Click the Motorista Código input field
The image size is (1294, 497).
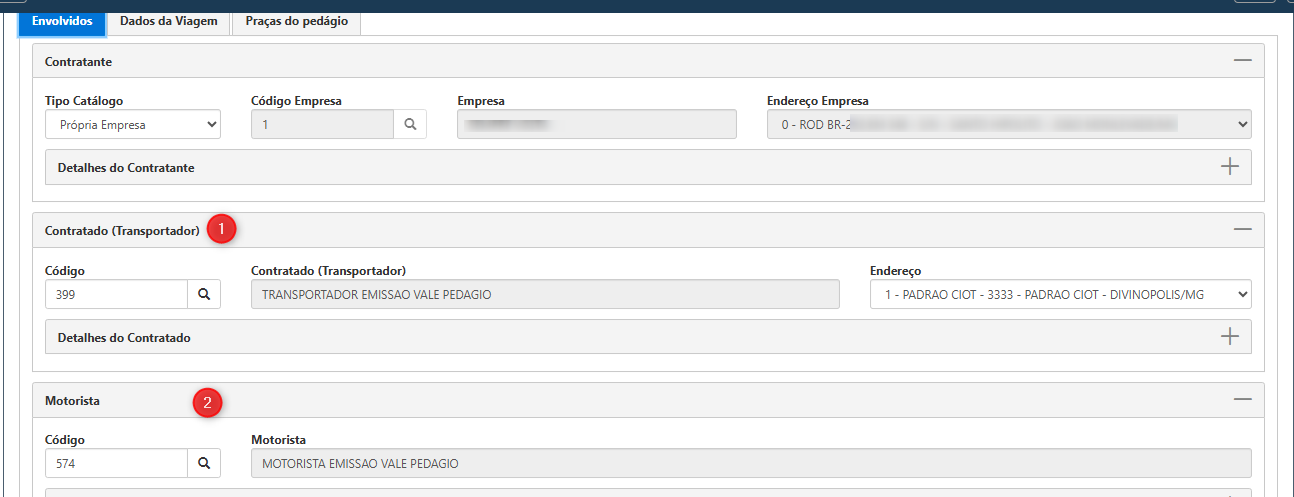[x=116, y=464]
